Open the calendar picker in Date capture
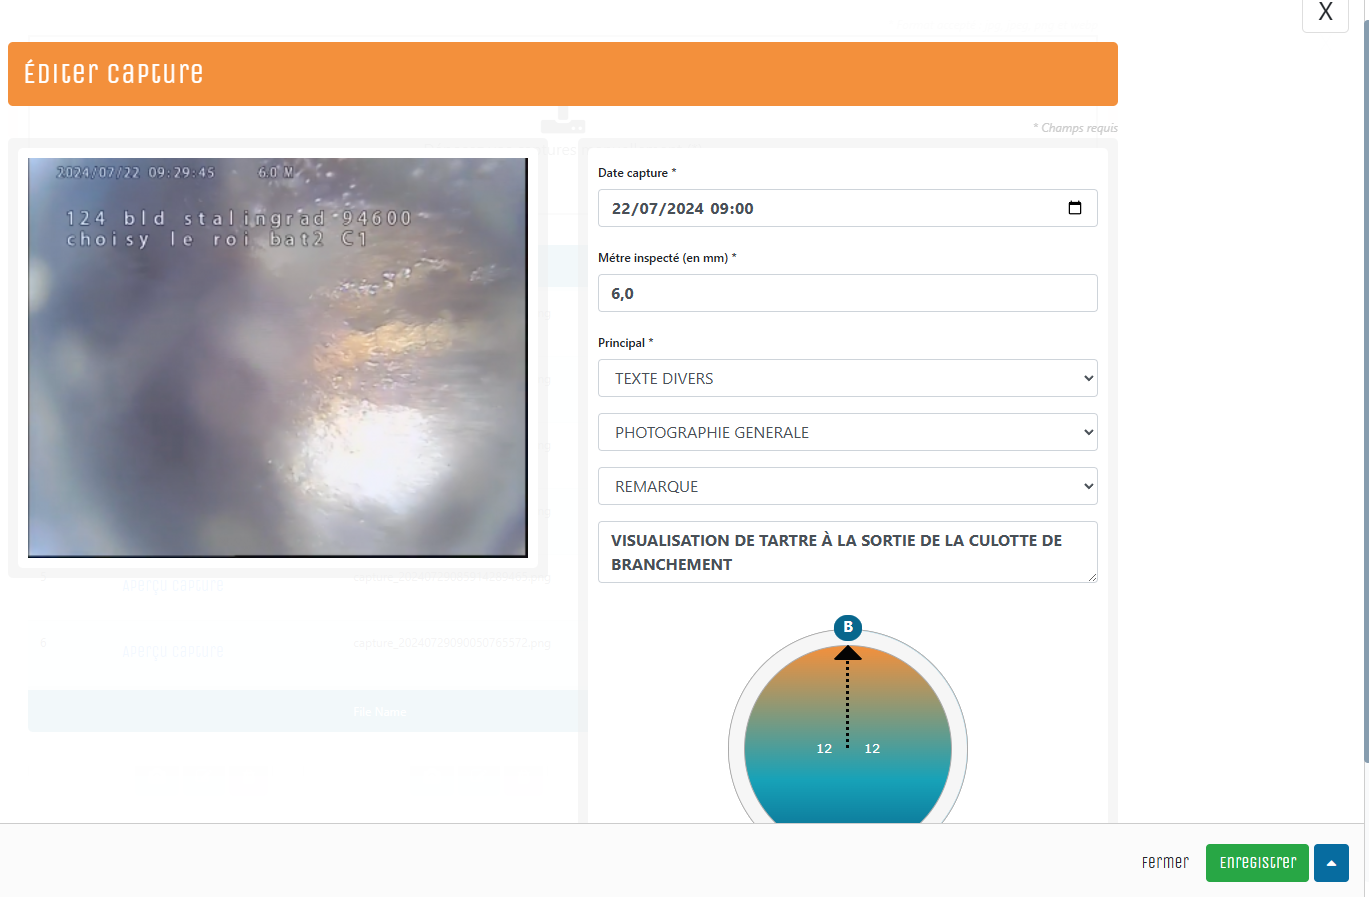 tap(1075, 208)
